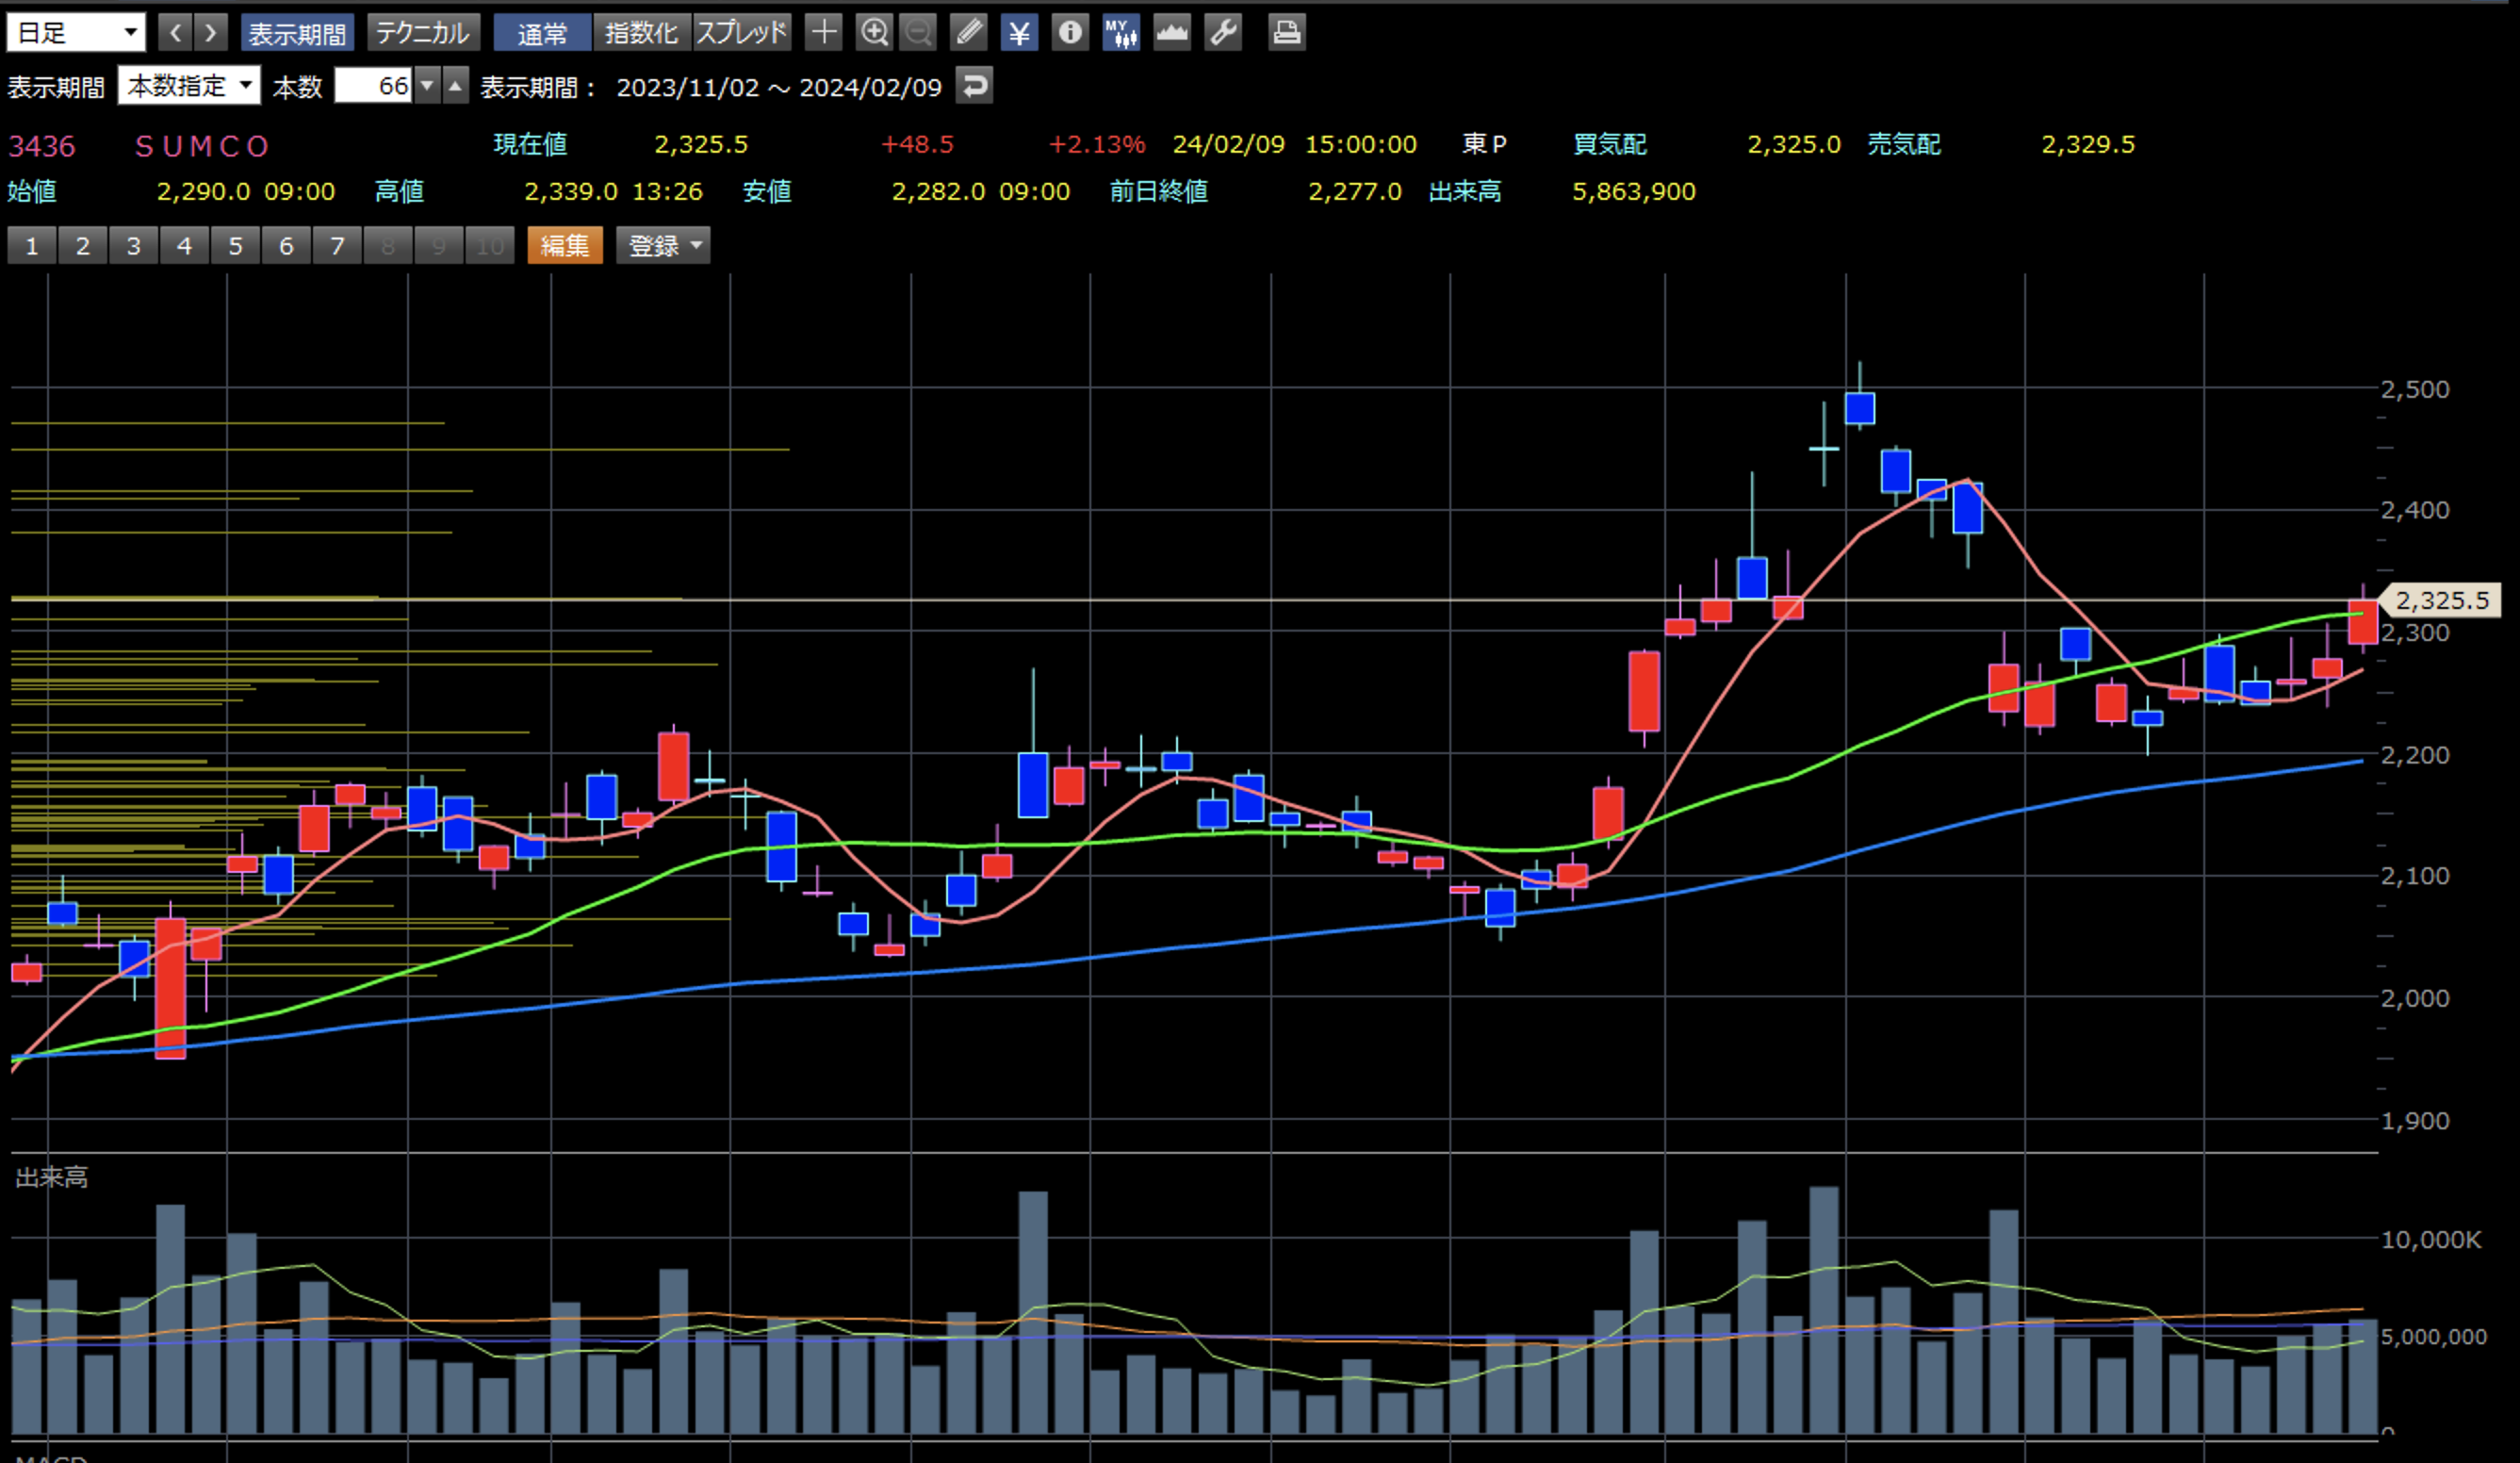The width and height of the screenshot is (2520, 1463).
Task: Select chart preset tab 7
Action: coord(337,245)
